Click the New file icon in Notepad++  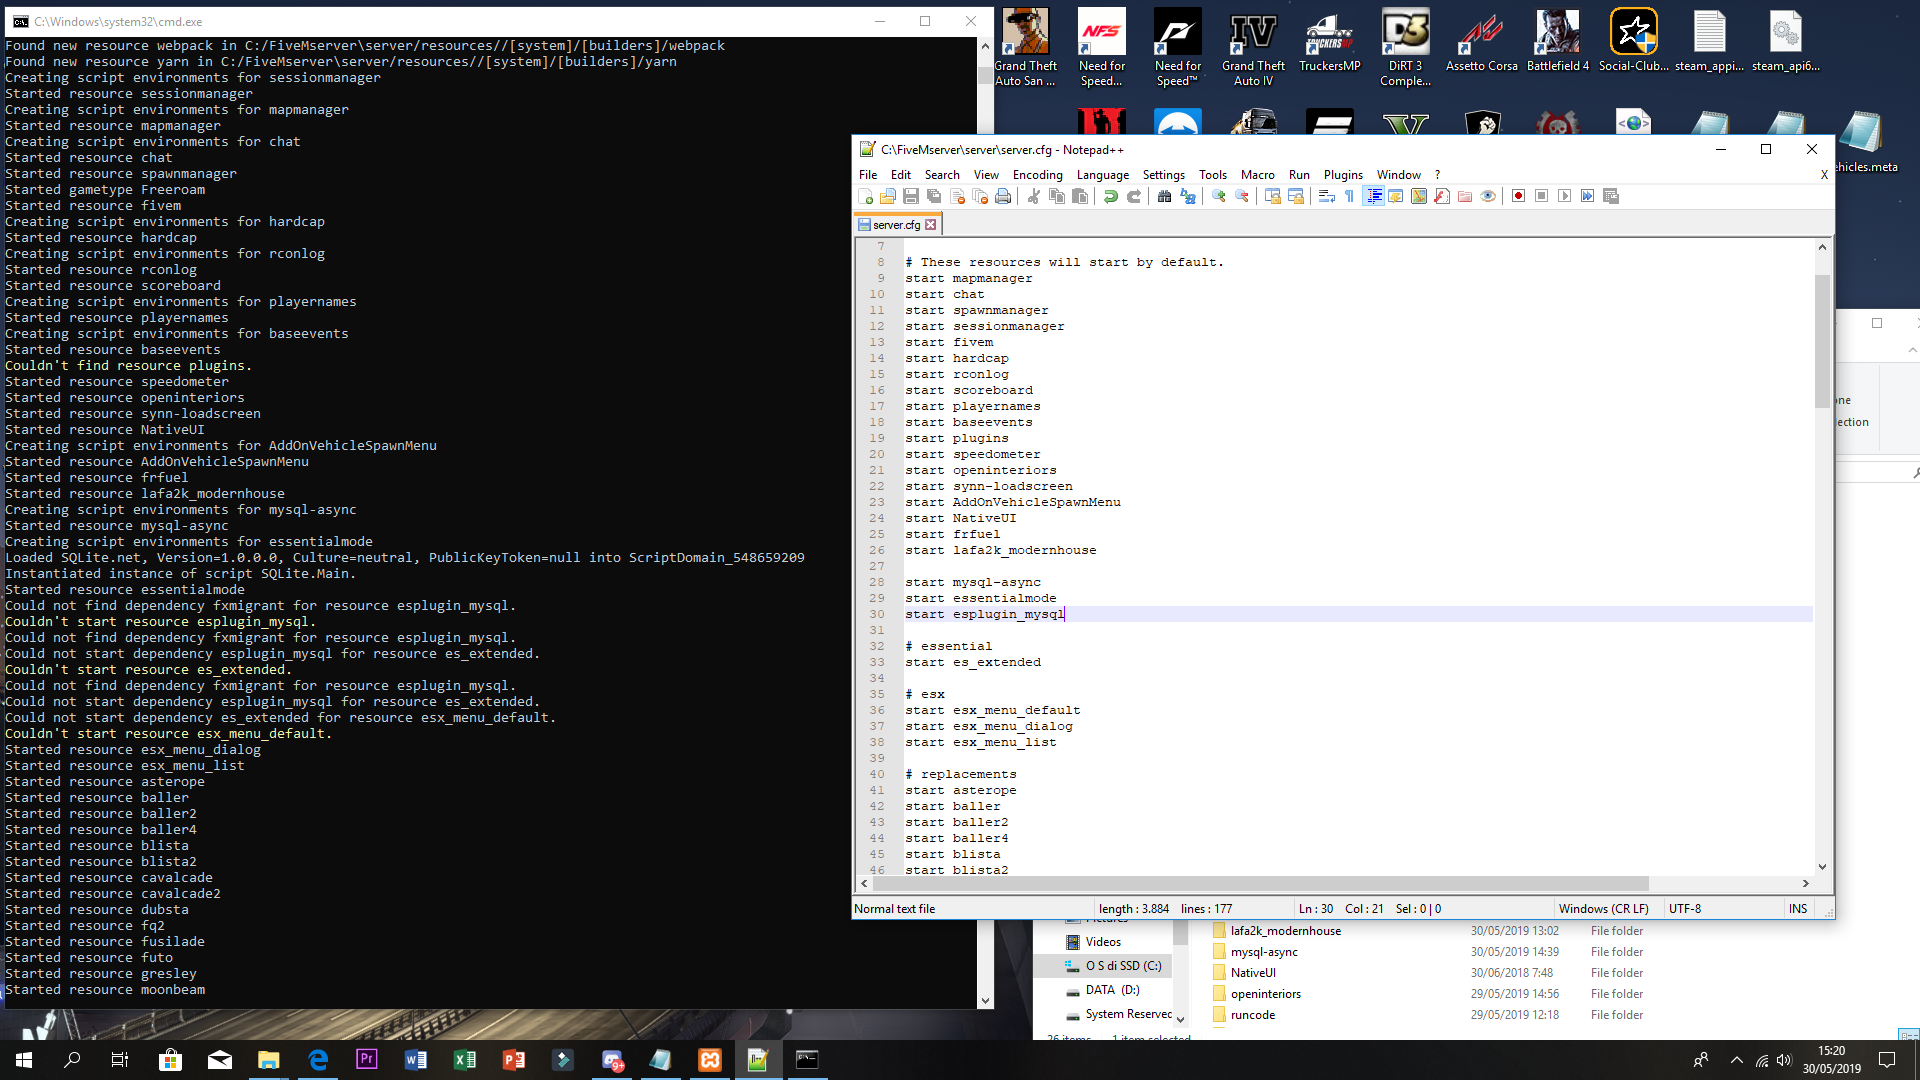tap(866, 196)
